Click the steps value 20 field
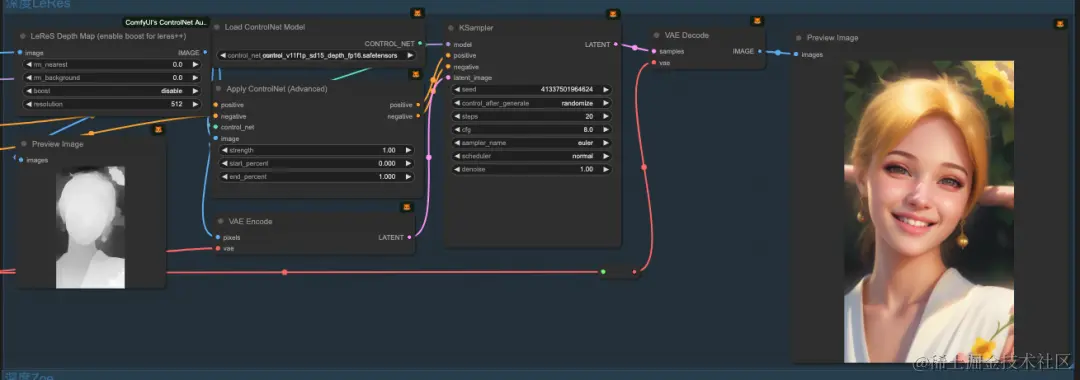 coord(532,116)
